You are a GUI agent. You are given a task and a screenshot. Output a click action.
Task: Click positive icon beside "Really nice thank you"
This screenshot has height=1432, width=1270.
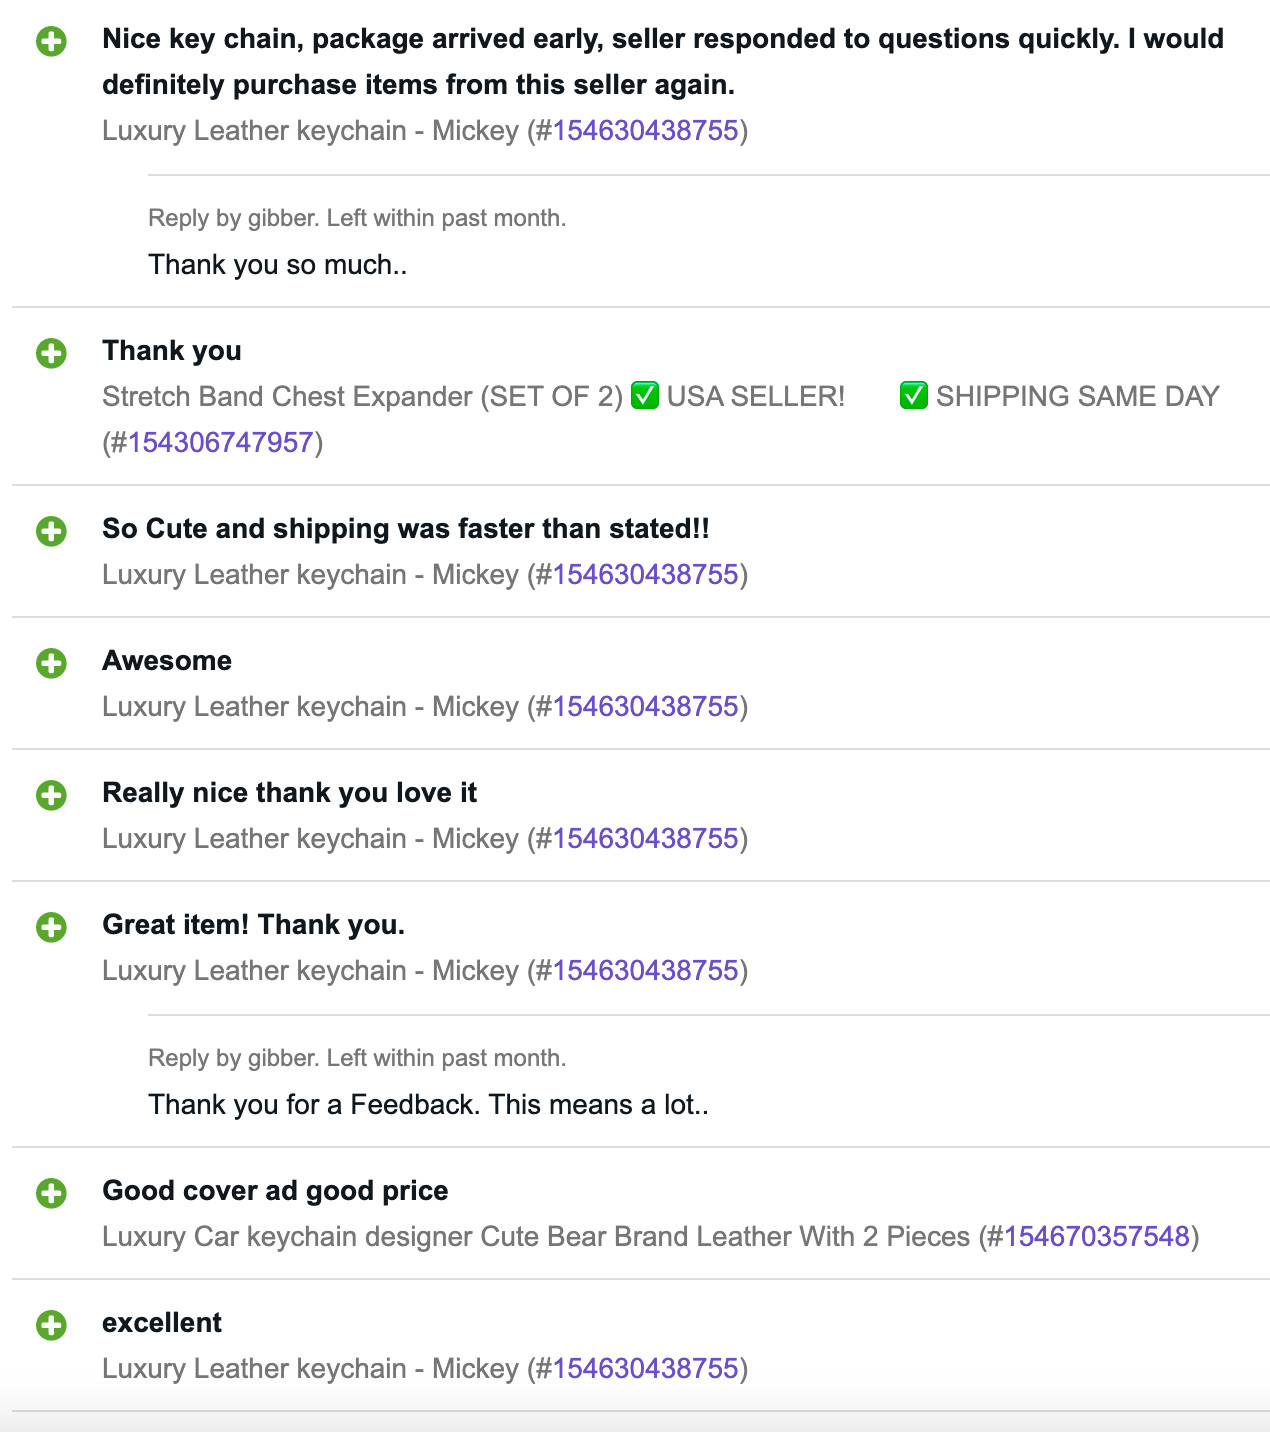point(51,796)
